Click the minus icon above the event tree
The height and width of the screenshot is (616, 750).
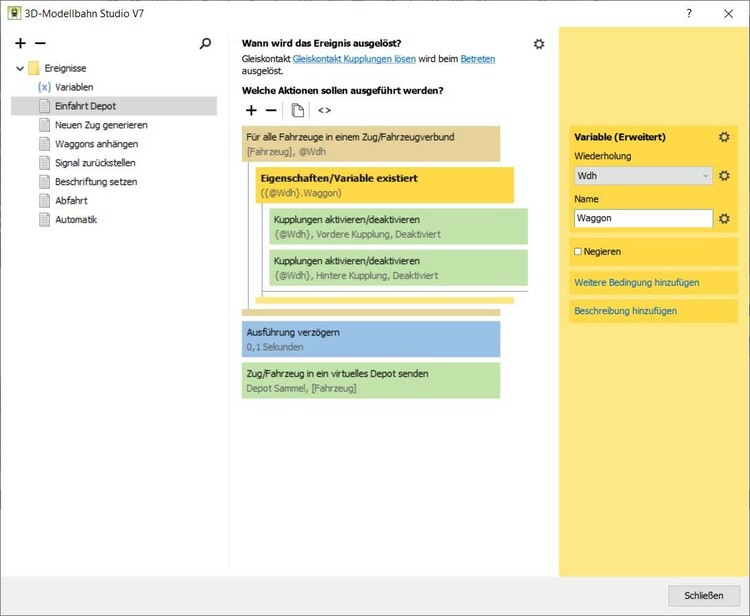point(40,44)
